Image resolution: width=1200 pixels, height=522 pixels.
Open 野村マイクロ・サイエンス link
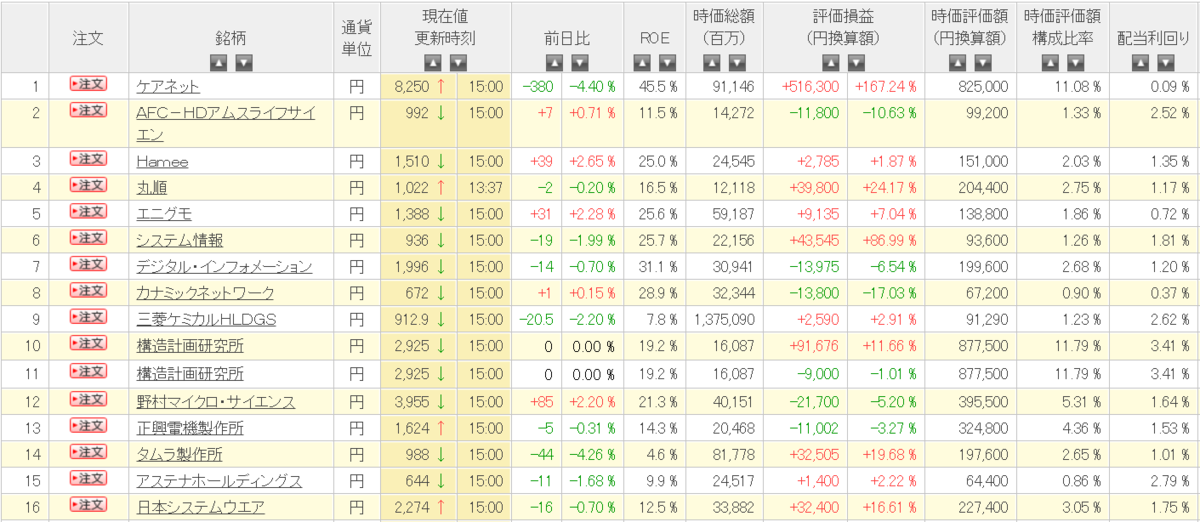(x=216, y=402)
